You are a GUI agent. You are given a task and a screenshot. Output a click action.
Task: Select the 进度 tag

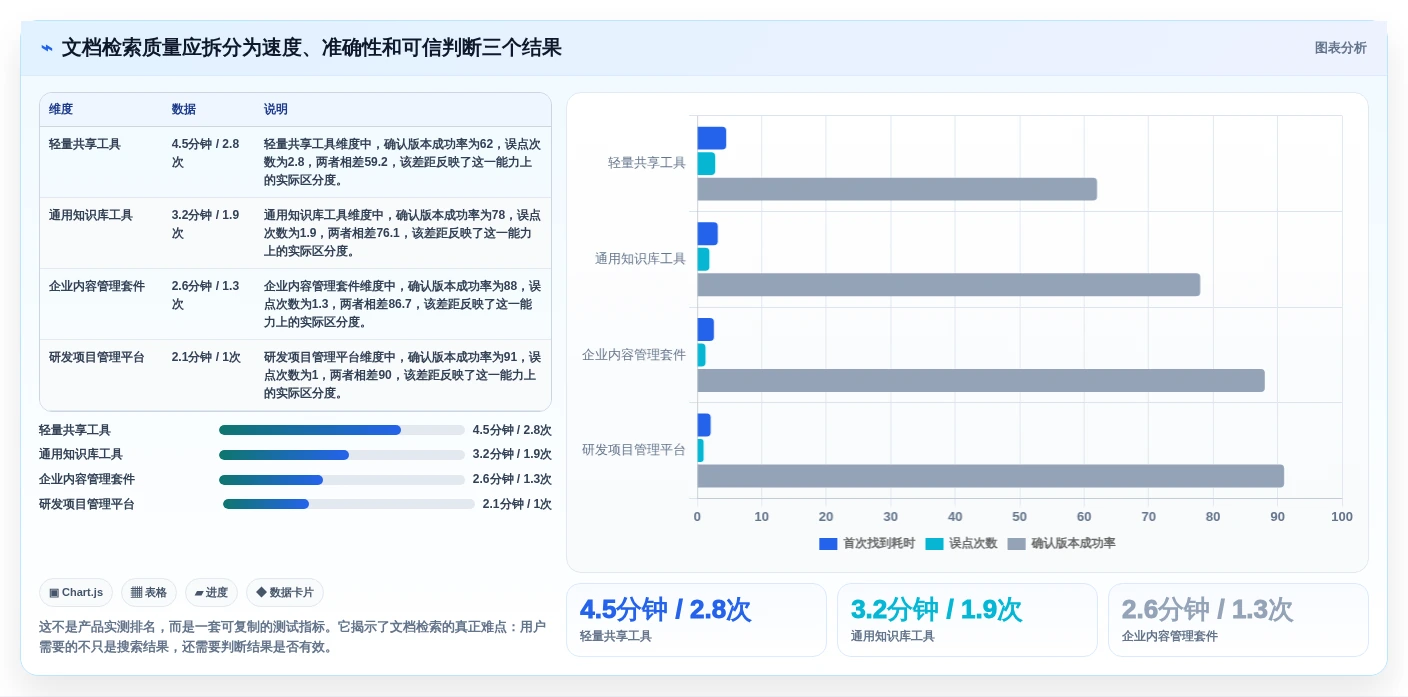click(211, 592)
